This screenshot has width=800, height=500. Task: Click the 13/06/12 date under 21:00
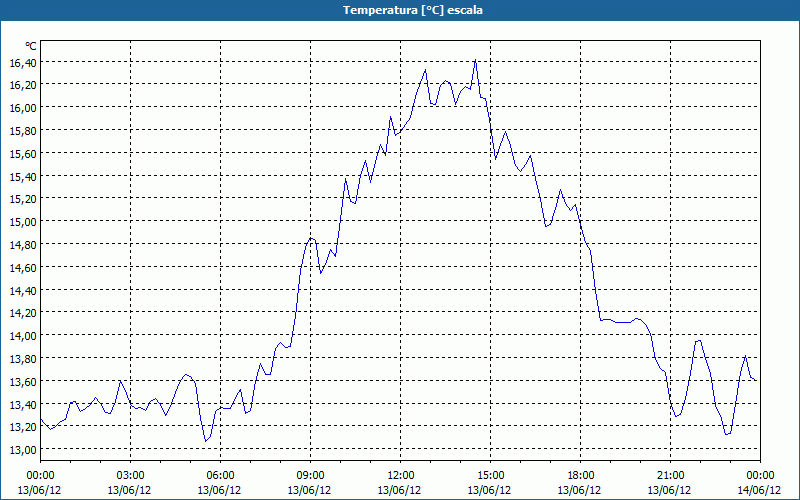tap(669, 490)
